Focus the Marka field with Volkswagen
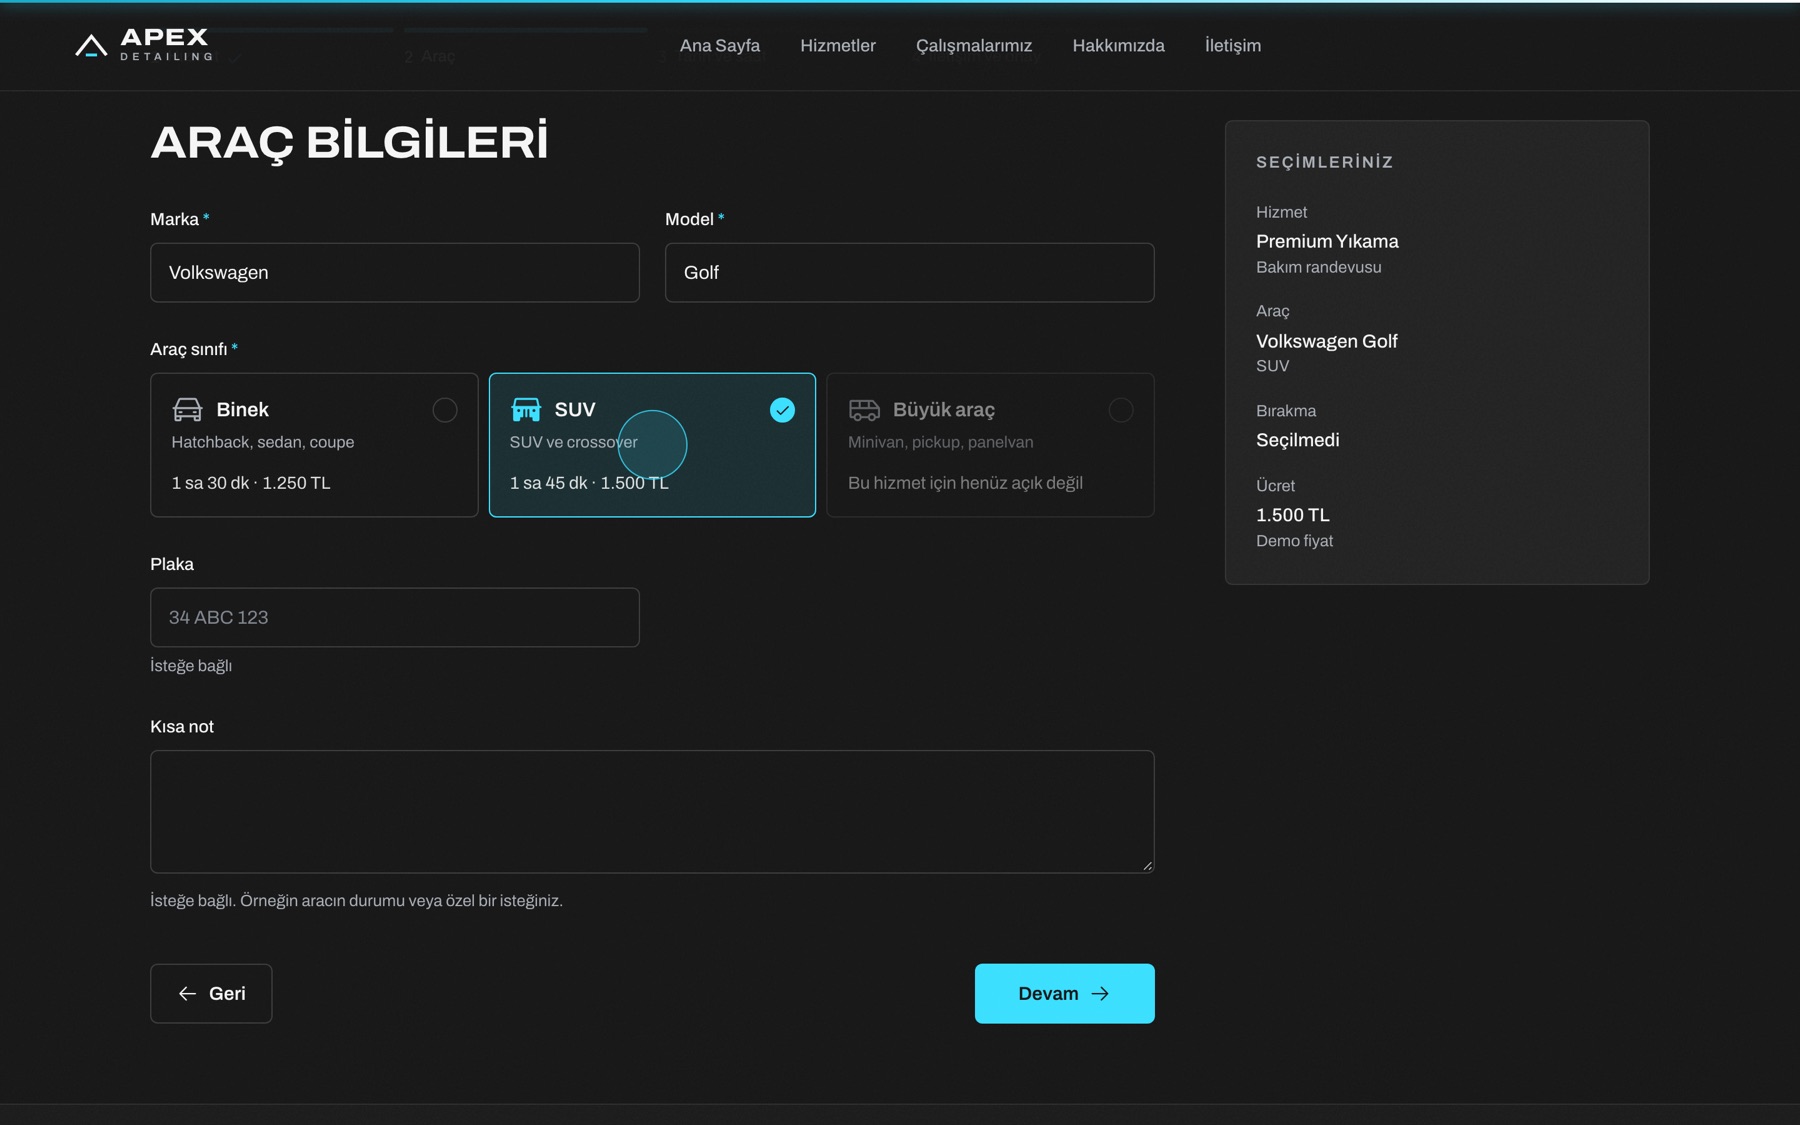 click(x=395, y=272)
